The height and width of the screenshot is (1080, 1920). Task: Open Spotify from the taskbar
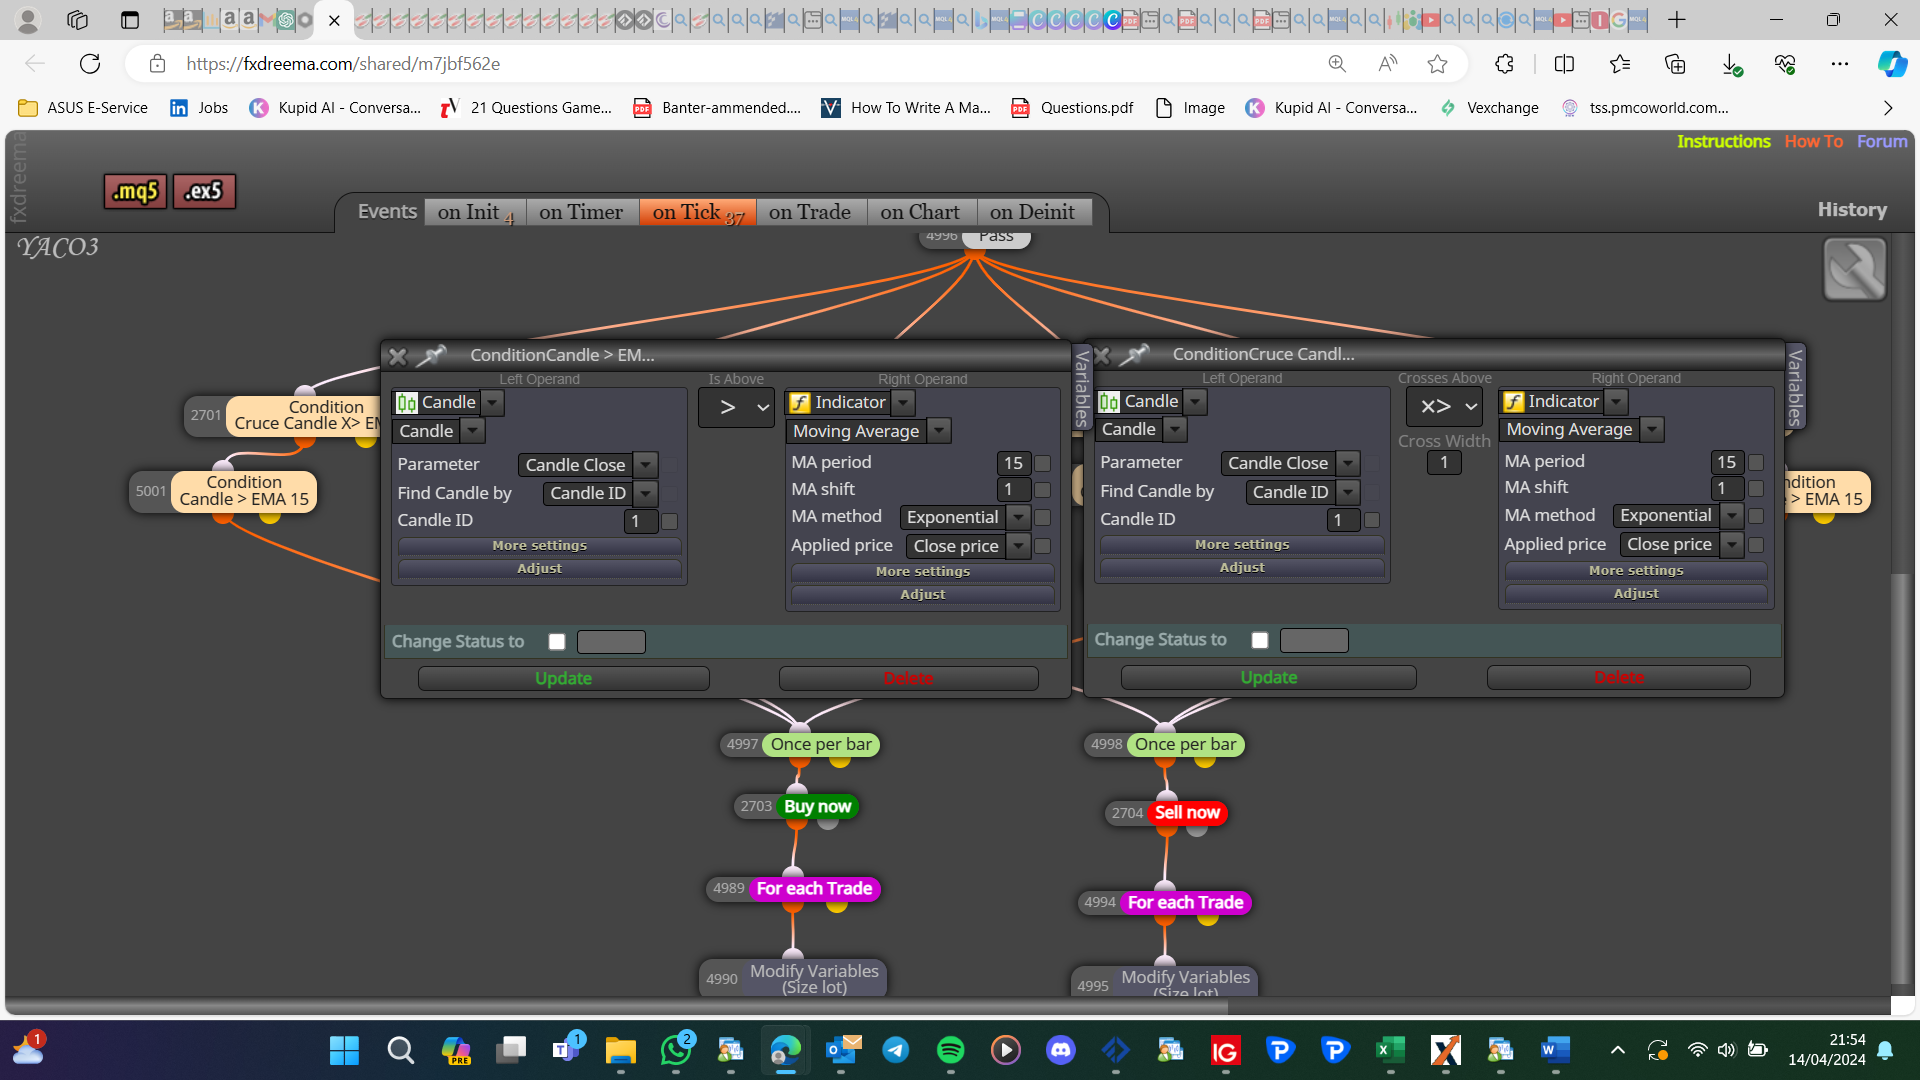950,1049
